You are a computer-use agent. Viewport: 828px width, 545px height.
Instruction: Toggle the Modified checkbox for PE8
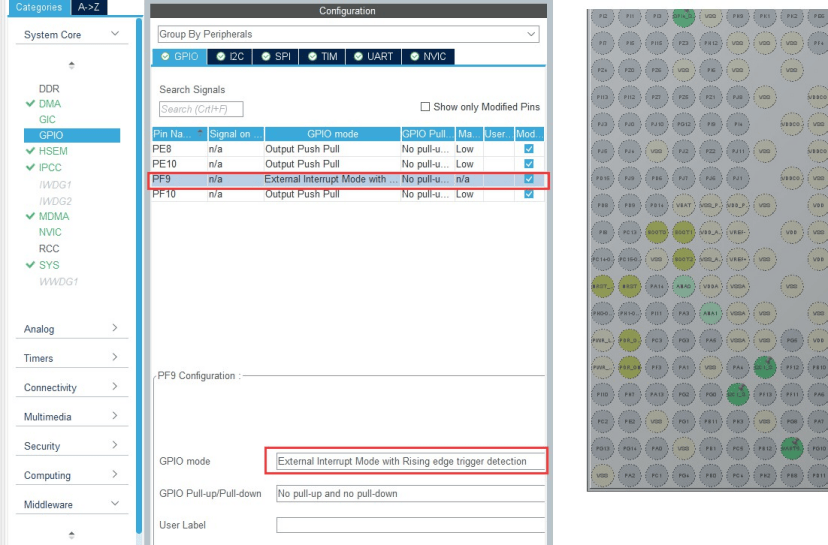pyautogui.click(x=529, y=149)
